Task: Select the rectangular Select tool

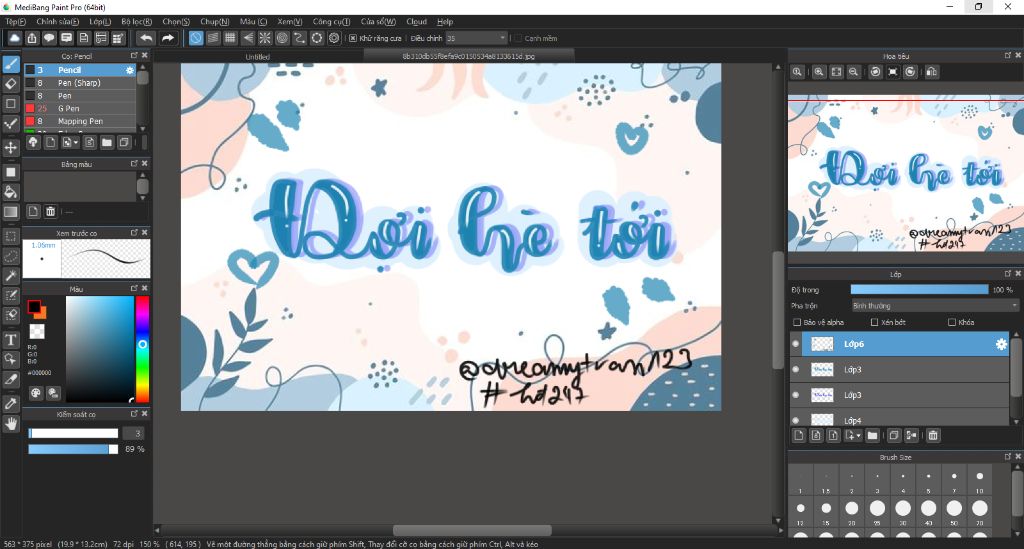Action: [x=10, y=236]
